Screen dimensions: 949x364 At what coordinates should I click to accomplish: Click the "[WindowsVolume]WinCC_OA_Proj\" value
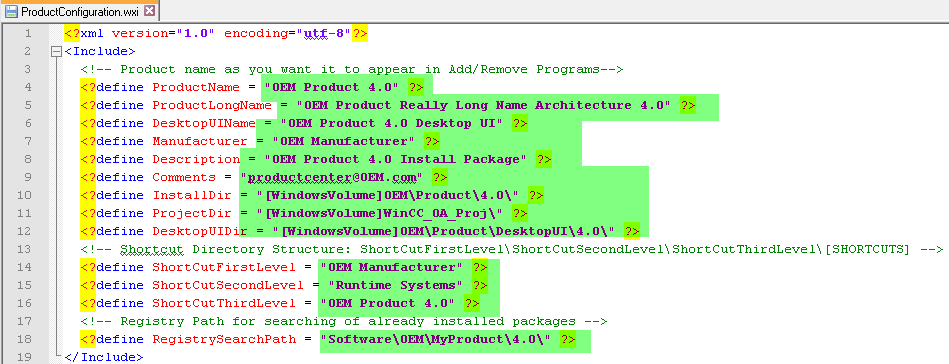click(x=380, y=213)
